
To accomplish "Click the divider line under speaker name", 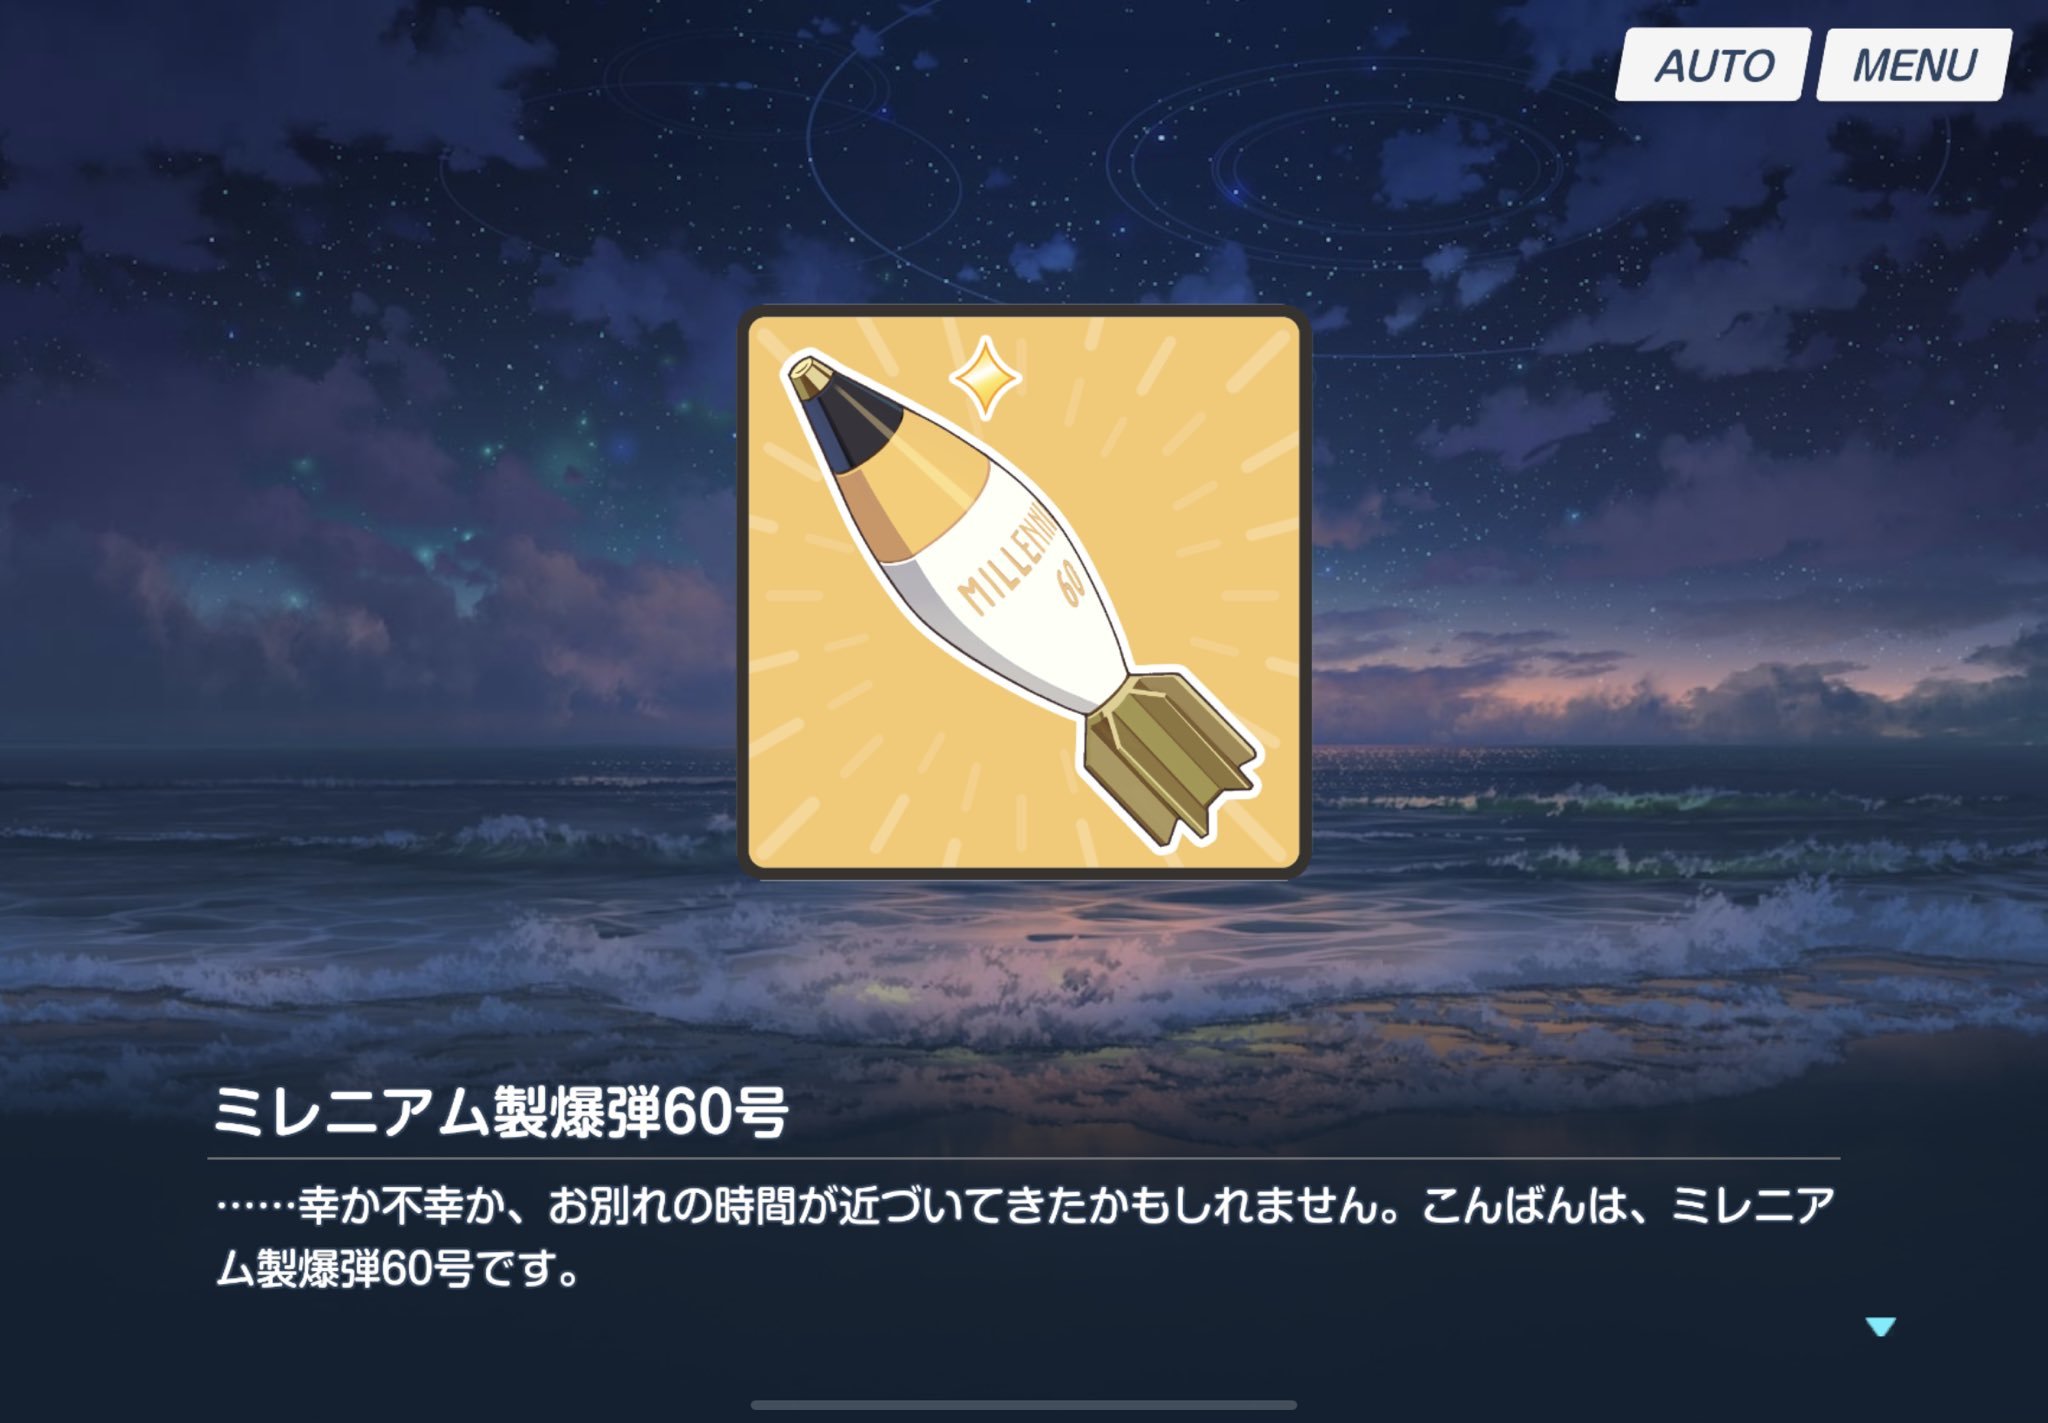I will click(1024, 1158).
